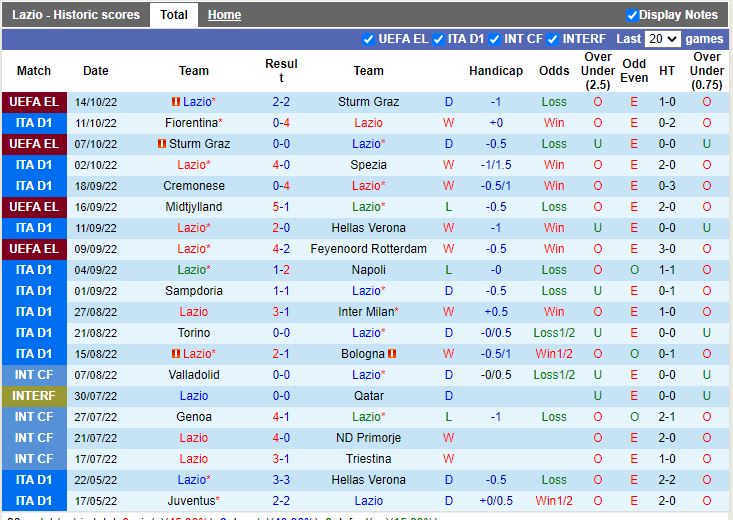The width and height of the screenshot is (733, 520).
Task: Click red card icon before Lazio on 15/08/22
Action: point(176,354)
